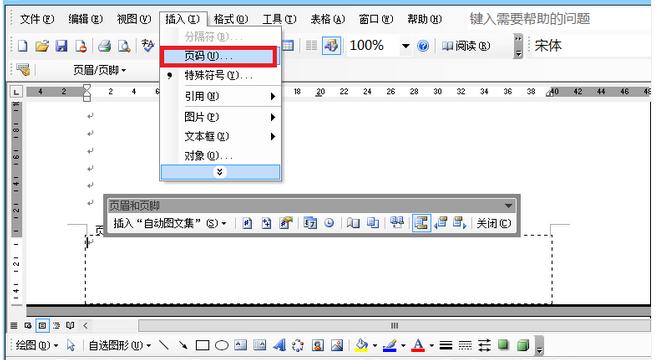
Task: Toggle Link to Previous icon
Action: (397, 223)
